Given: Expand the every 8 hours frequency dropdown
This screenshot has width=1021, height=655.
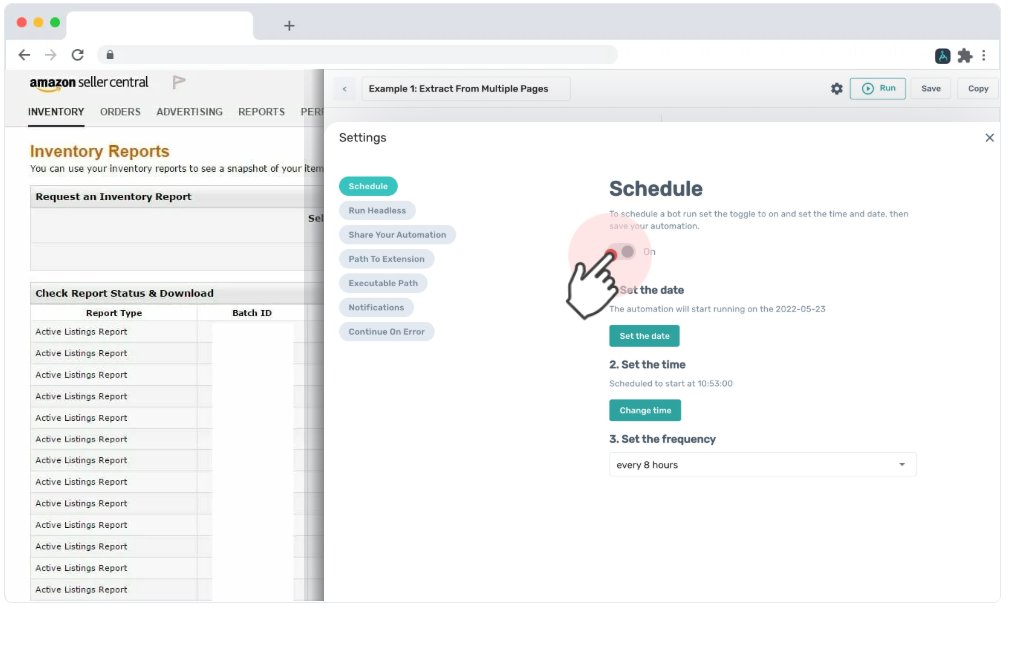Looking at the screenshot, I should pyautogui.click(x=762, y=465).
